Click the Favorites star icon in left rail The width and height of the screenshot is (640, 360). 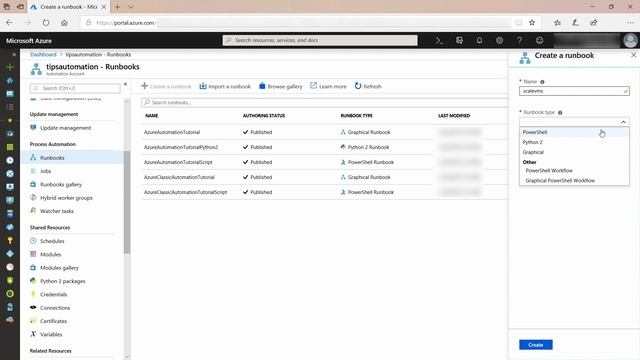coord(10,120)
